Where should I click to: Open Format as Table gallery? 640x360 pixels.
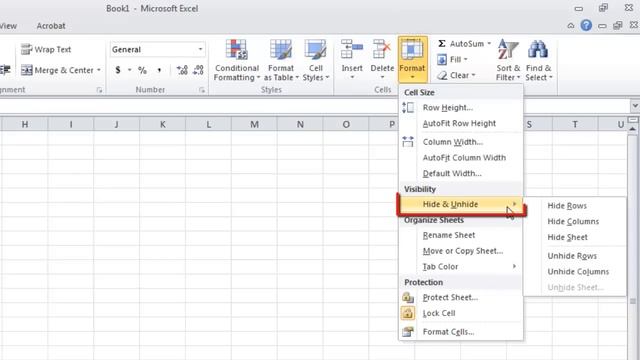point(281,60)
